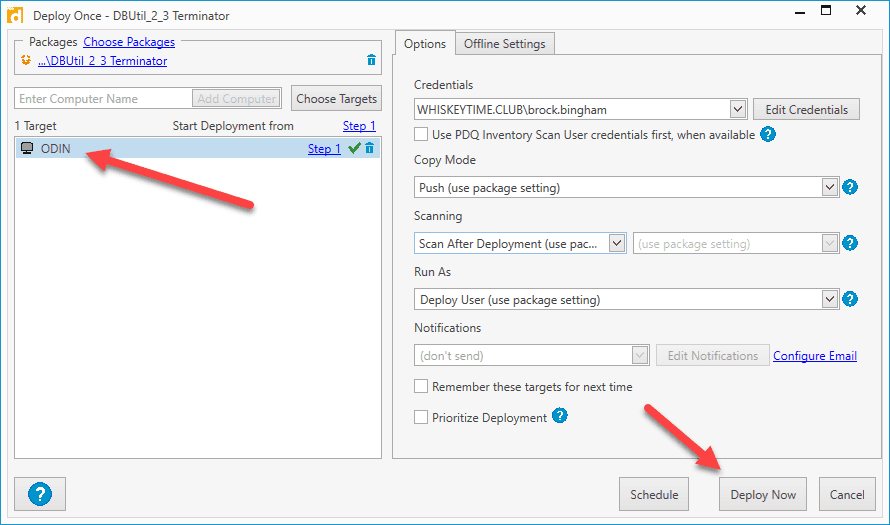Click Step 1 link in Start Deployment header
890x525 pixels.
(359, 125)
